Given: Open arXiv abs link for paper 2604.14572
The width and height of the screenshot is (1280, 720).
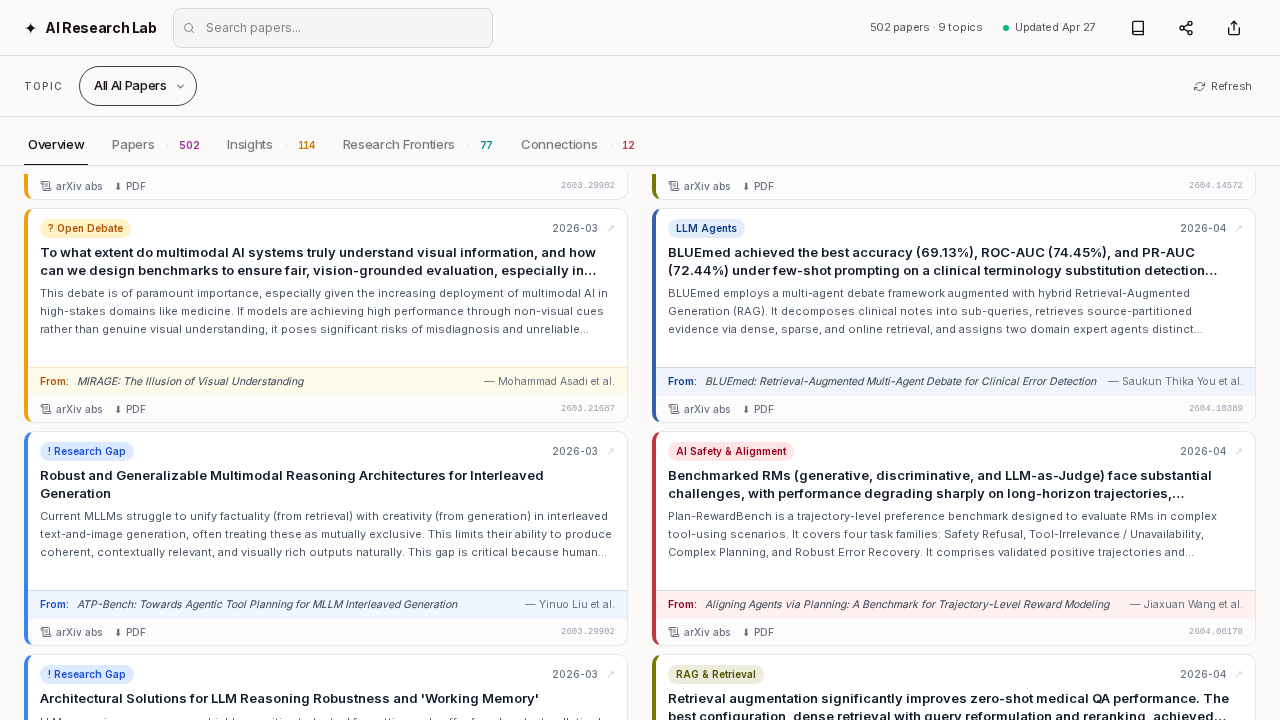Looking at the screenshot, I should click(x=700, y=186).
